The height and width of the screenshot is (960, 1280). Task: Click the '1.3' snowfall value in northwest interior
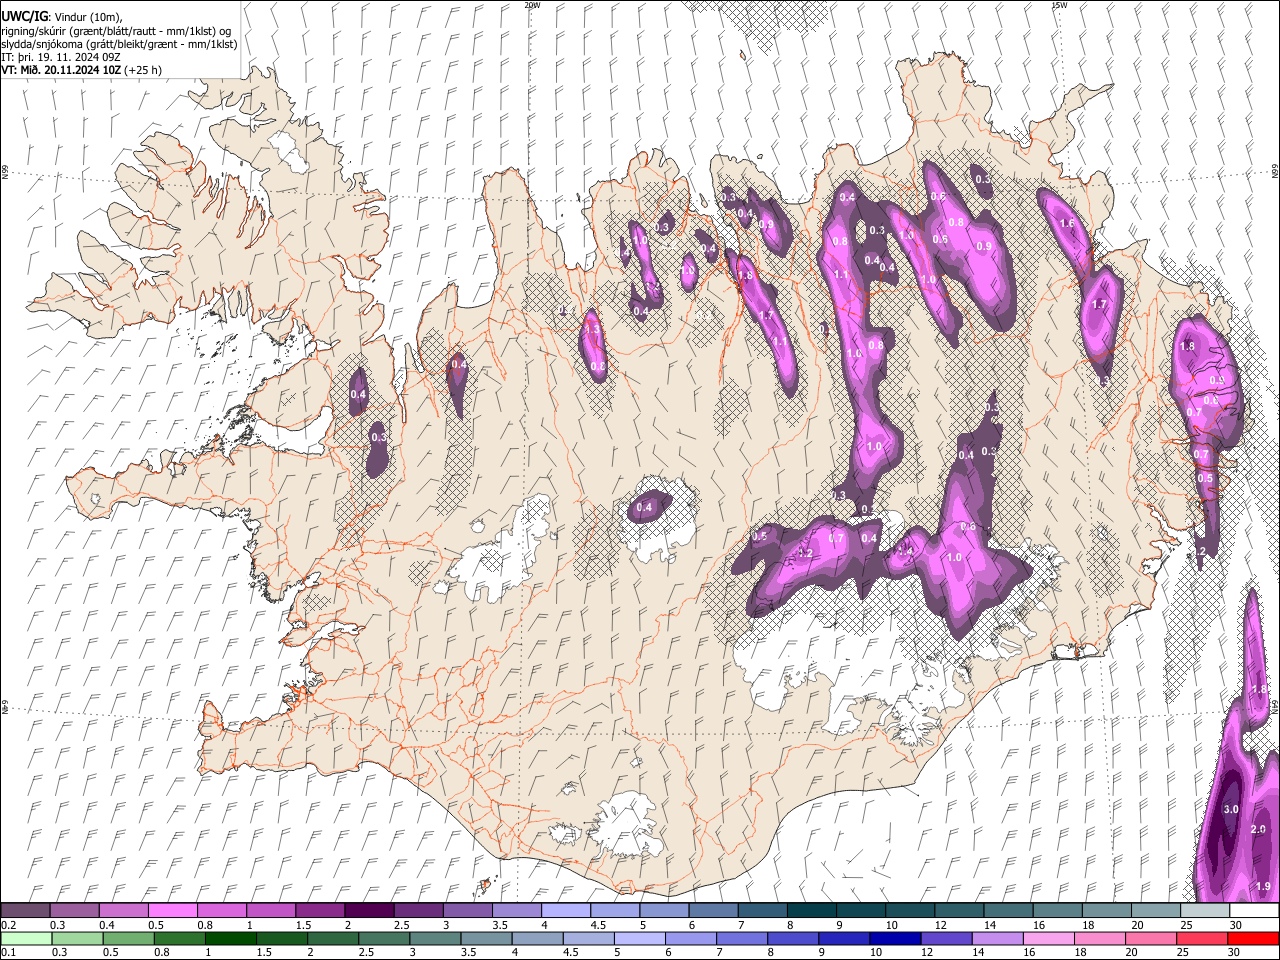point(592,329)
